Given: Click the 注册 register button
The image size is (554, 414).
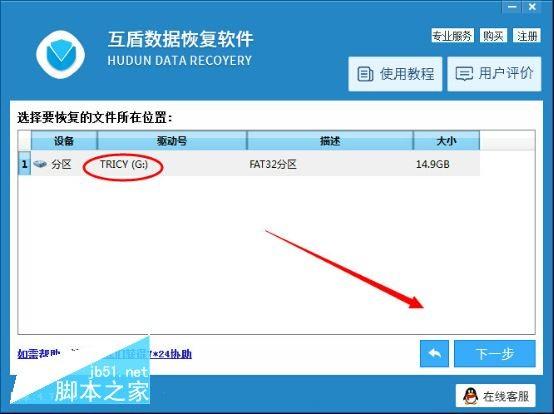Looking at the screenshot, I should pyautogui.click(x=527, y=36).
